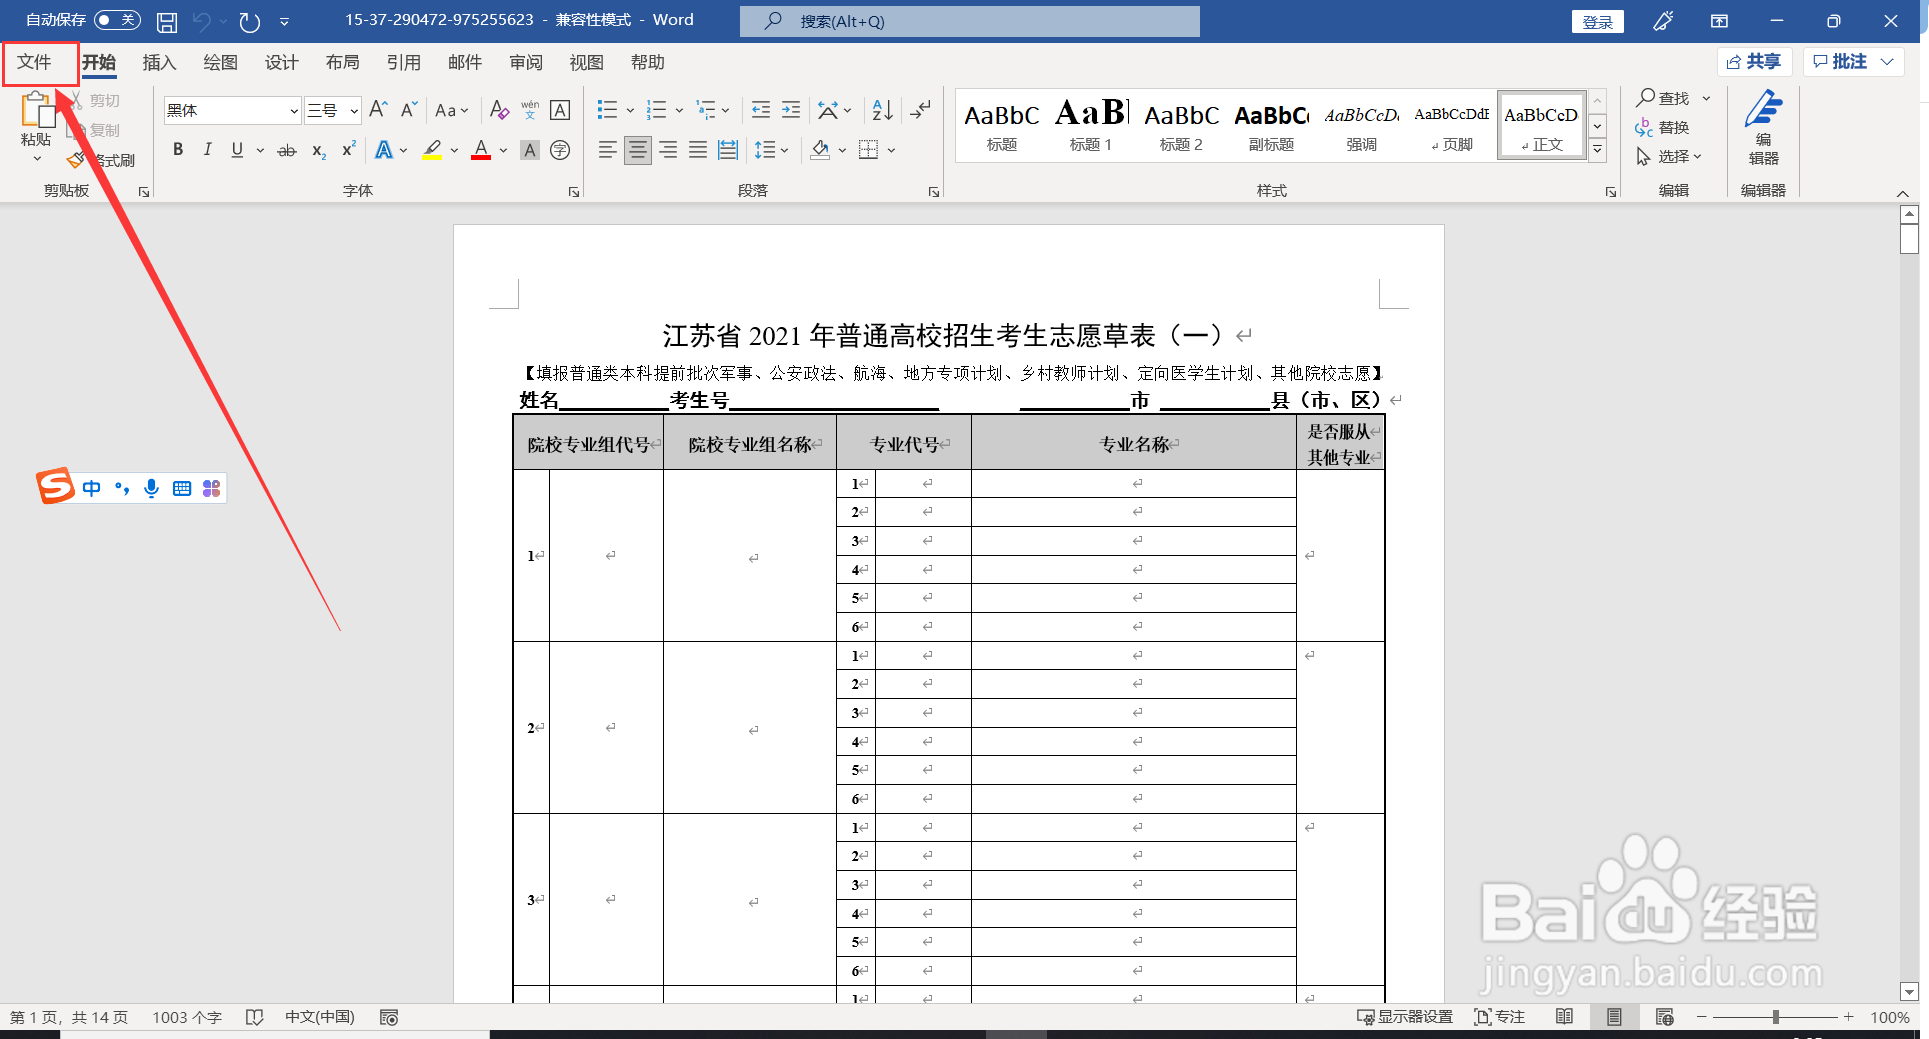Expand the numbering list dropdown
This screenshot has height=1039, width=1929.
(679, 110)
